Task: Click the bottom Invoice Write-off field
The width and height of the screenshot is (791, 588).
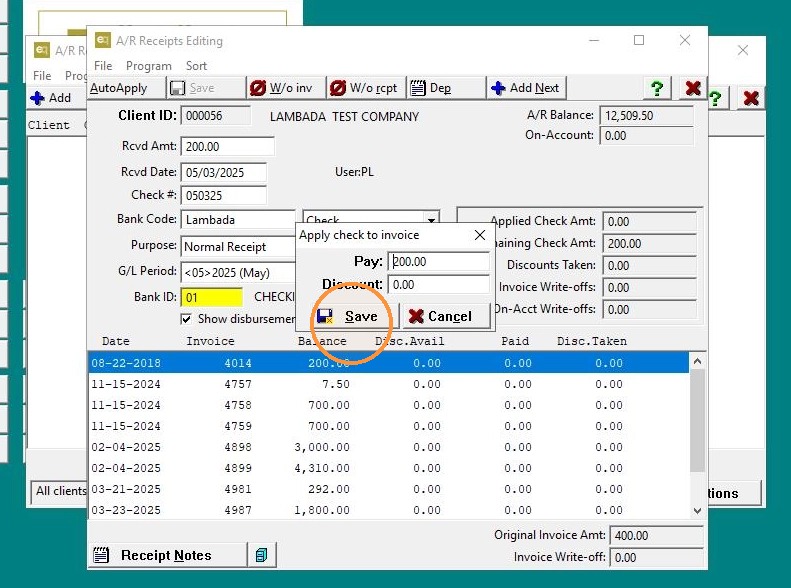Action: 656,557
